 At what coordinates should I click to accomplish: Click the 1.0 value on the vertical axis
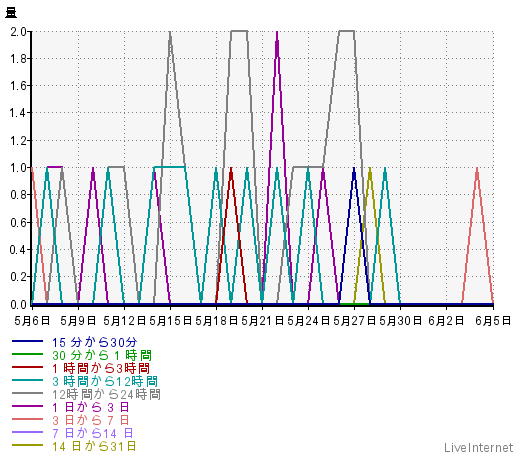click(x=18, y=168)
